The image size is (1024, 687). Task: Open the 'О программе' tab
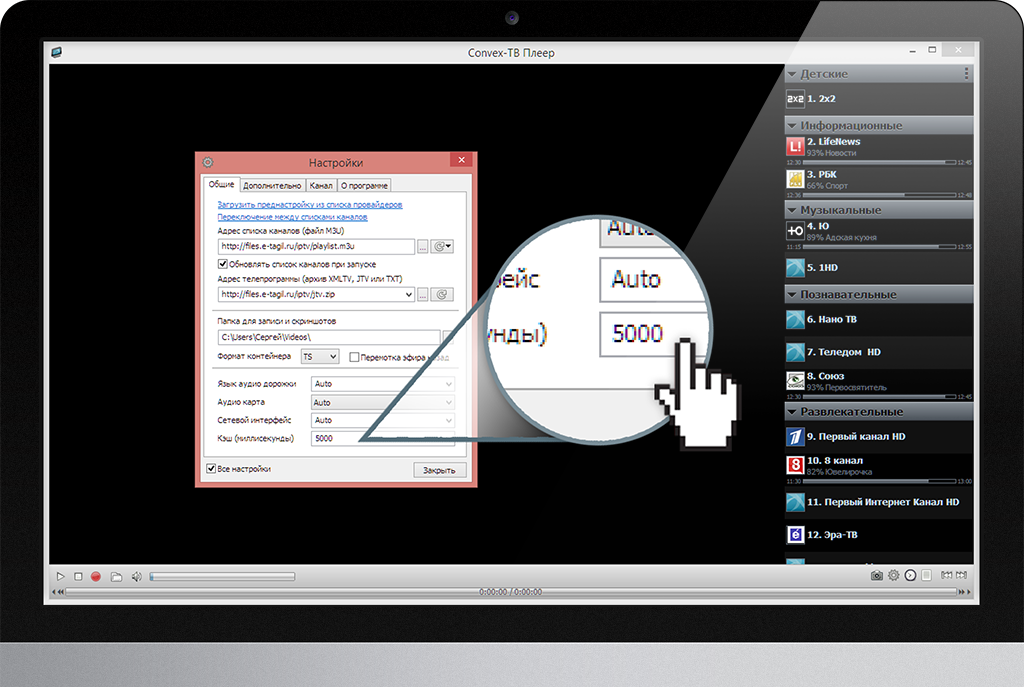click(363, 185)
